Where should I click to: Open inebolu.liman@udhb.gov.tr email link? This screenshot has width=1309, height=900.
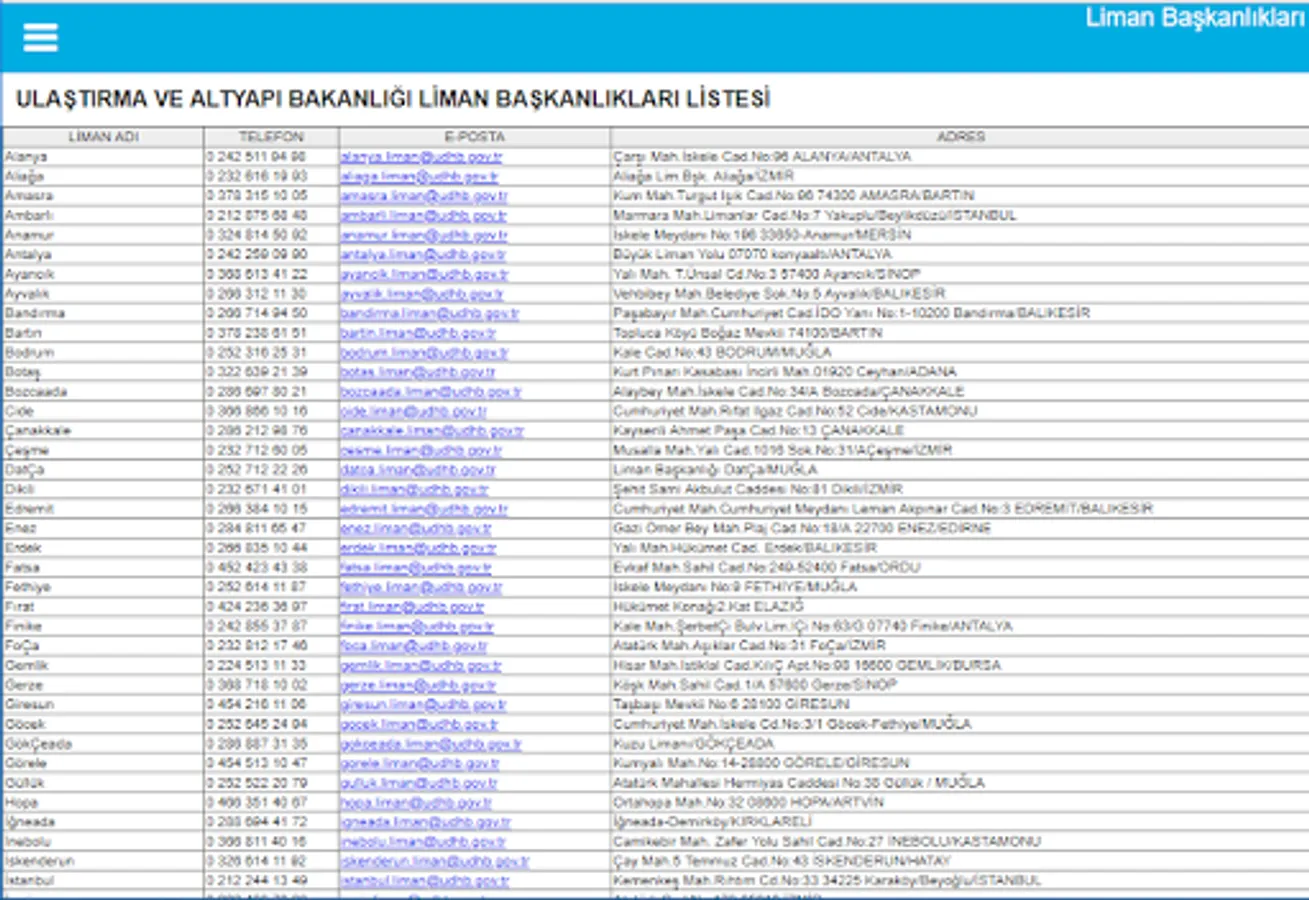423,841
